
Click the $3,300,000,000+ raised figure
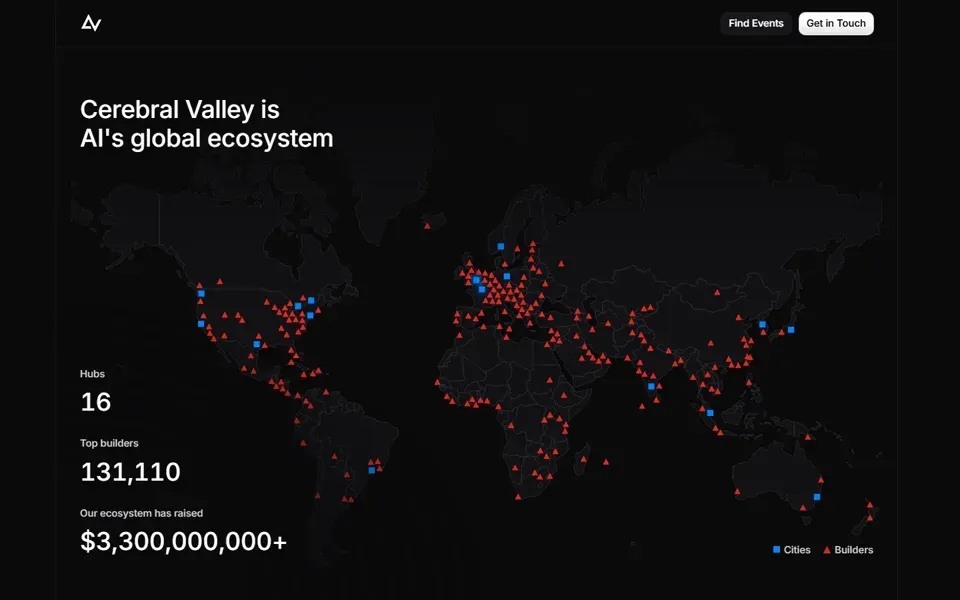point(183,541)
